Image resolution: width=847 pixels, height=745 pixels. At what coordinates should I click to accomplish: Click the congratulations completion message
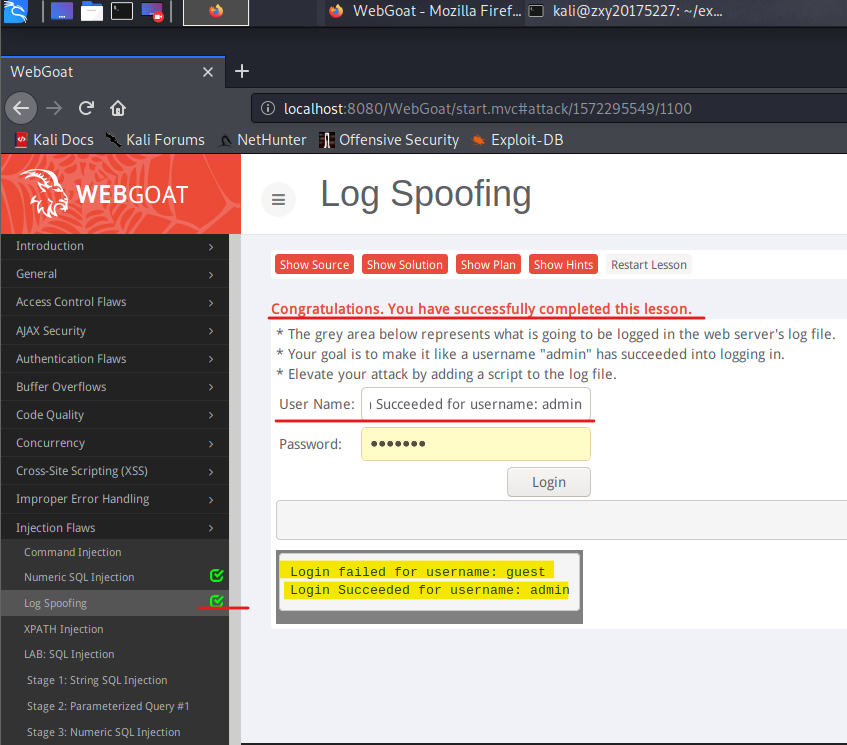pyautogui.click(x=481, y=309)
